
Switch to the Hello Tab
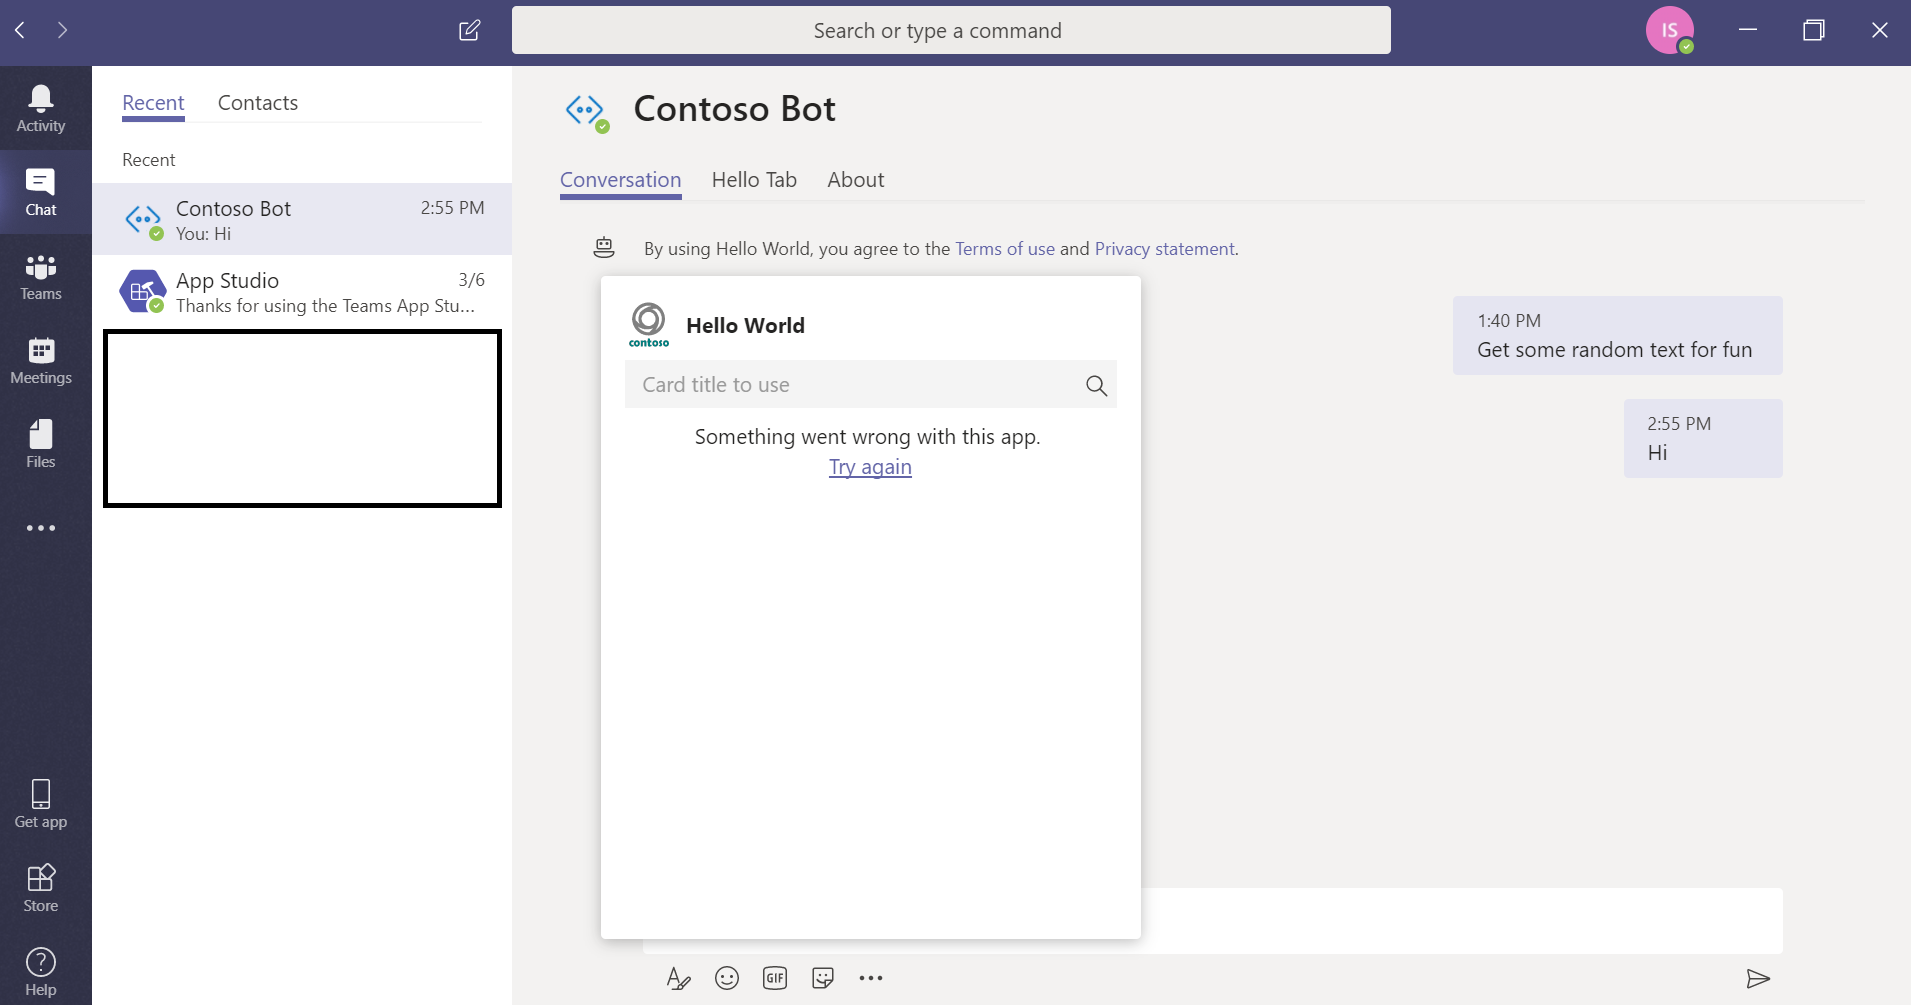[x=753, y=180]
